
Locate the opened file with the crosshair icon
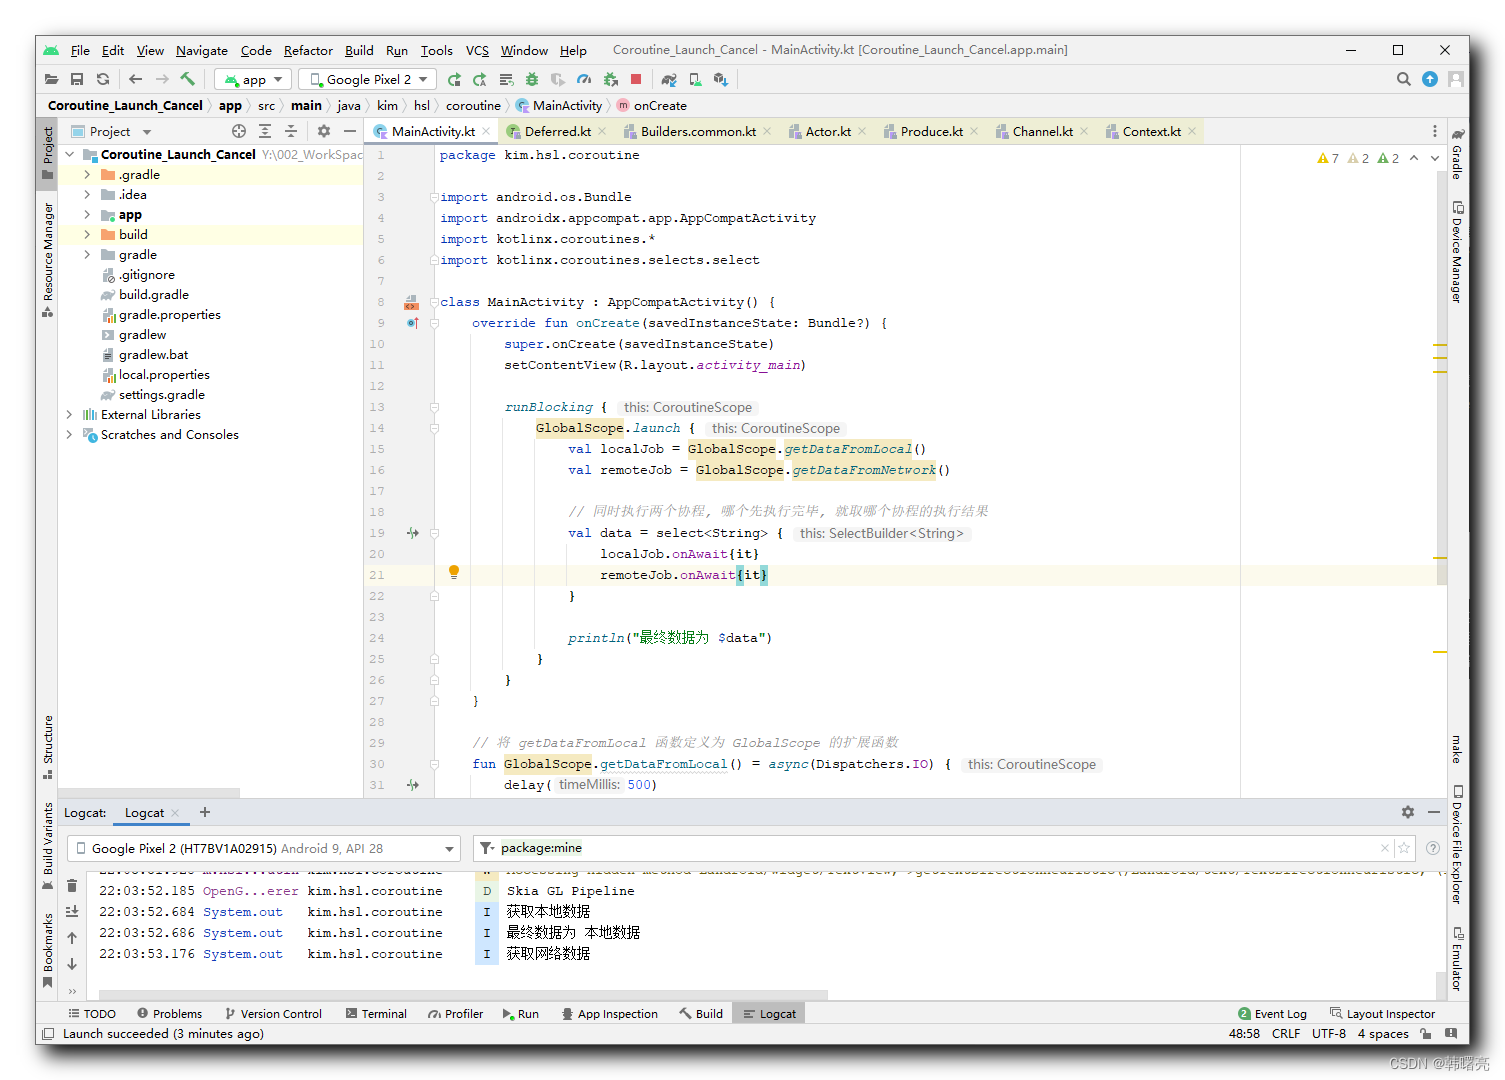coord(239,131)
